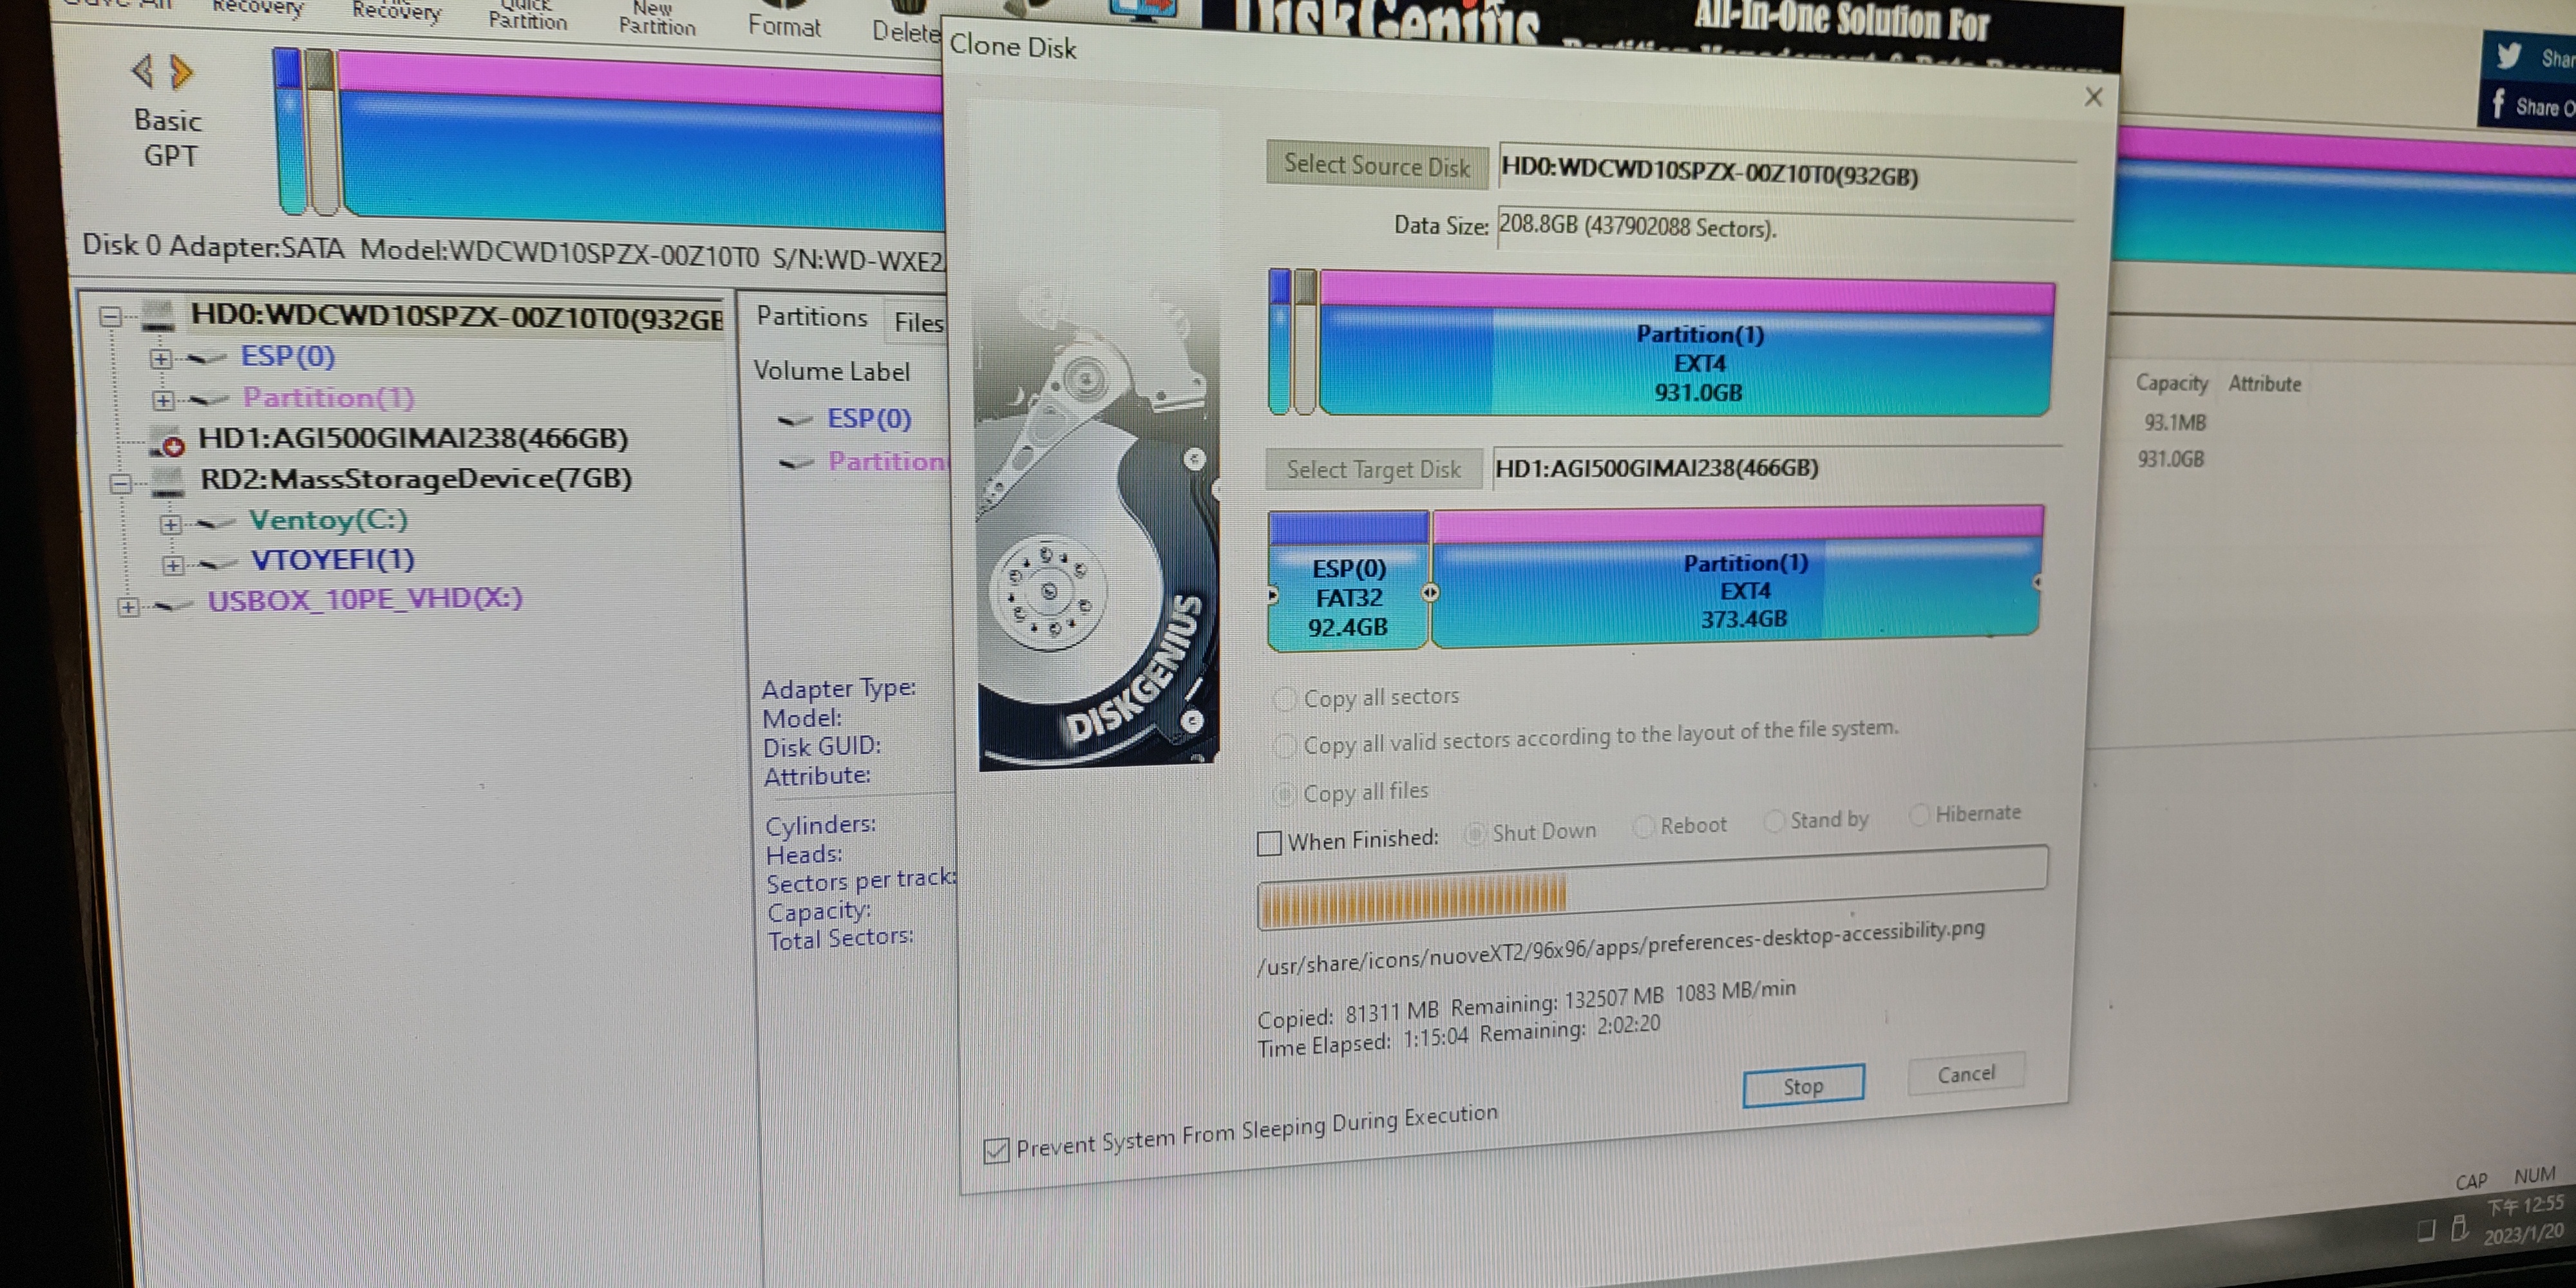This screenshot has height=1288, width=2576.
Task: Toggle the When Finished checkbox
Action: click(x=1269, y=843)
